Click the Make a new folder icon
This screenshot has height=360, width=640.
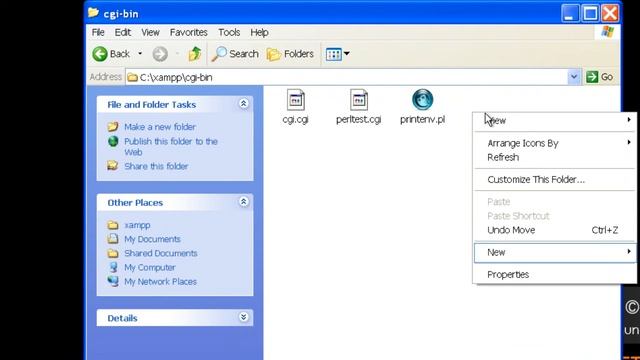(x=113, y=127)
